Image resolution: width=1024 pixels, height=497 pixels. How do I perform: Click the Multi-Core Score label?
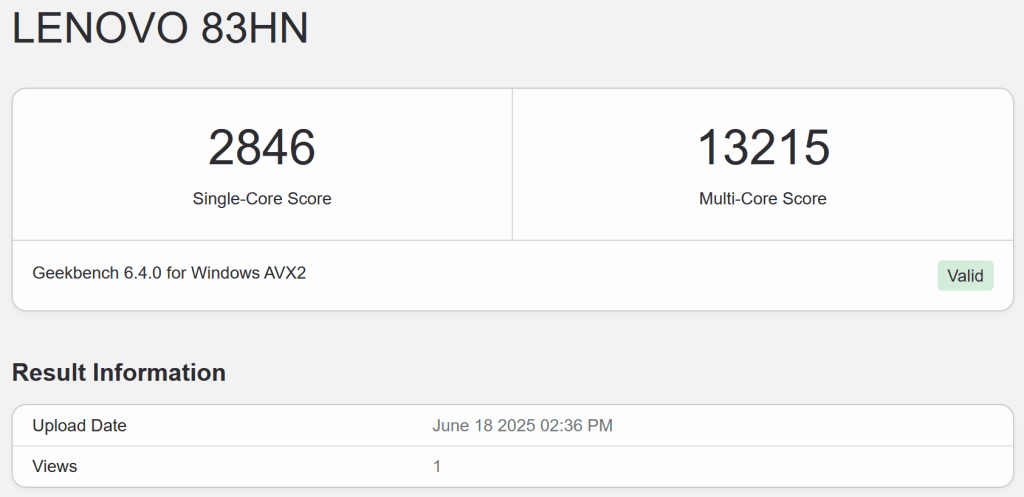point(763,199)
